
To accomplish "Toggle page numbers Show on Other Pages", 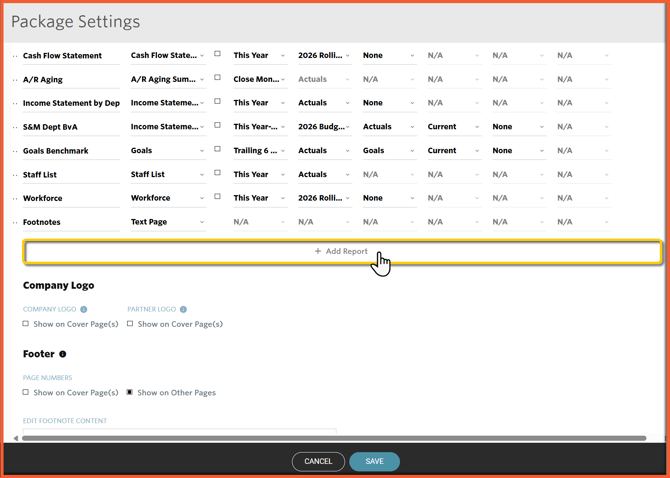I will [130, 393].
